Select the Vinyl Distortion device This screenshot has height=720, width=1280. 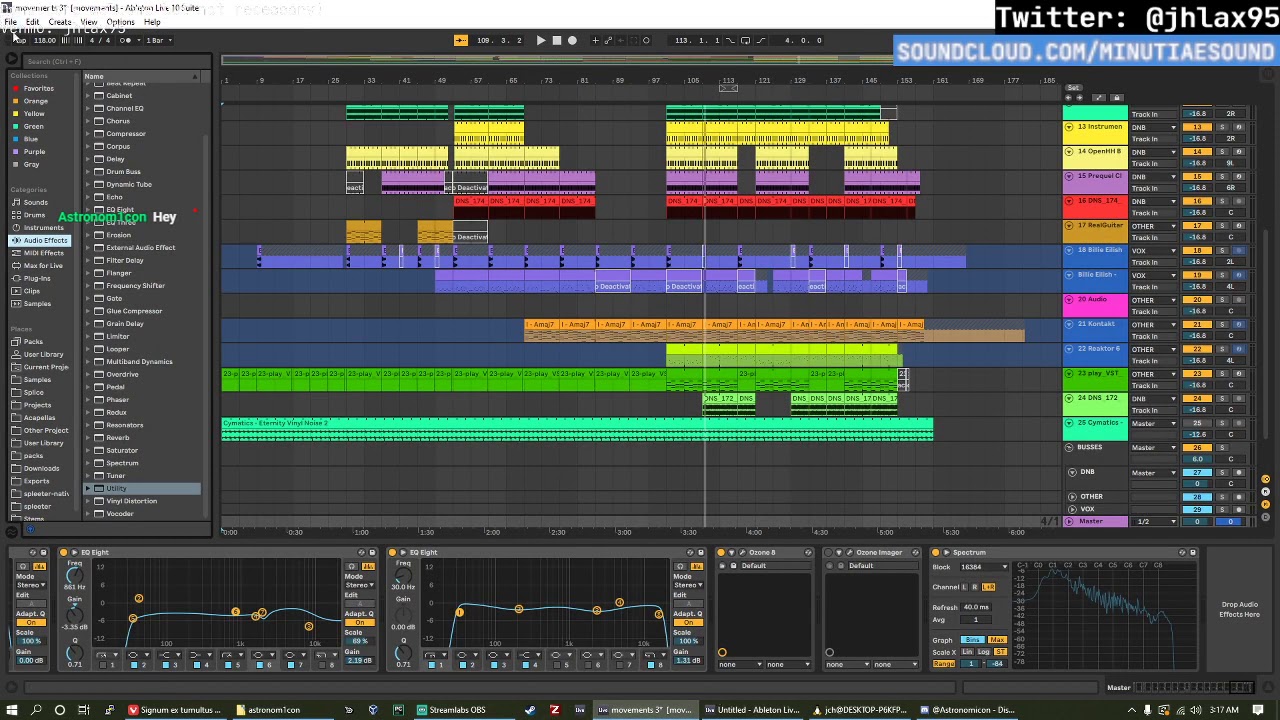(131, 501)
